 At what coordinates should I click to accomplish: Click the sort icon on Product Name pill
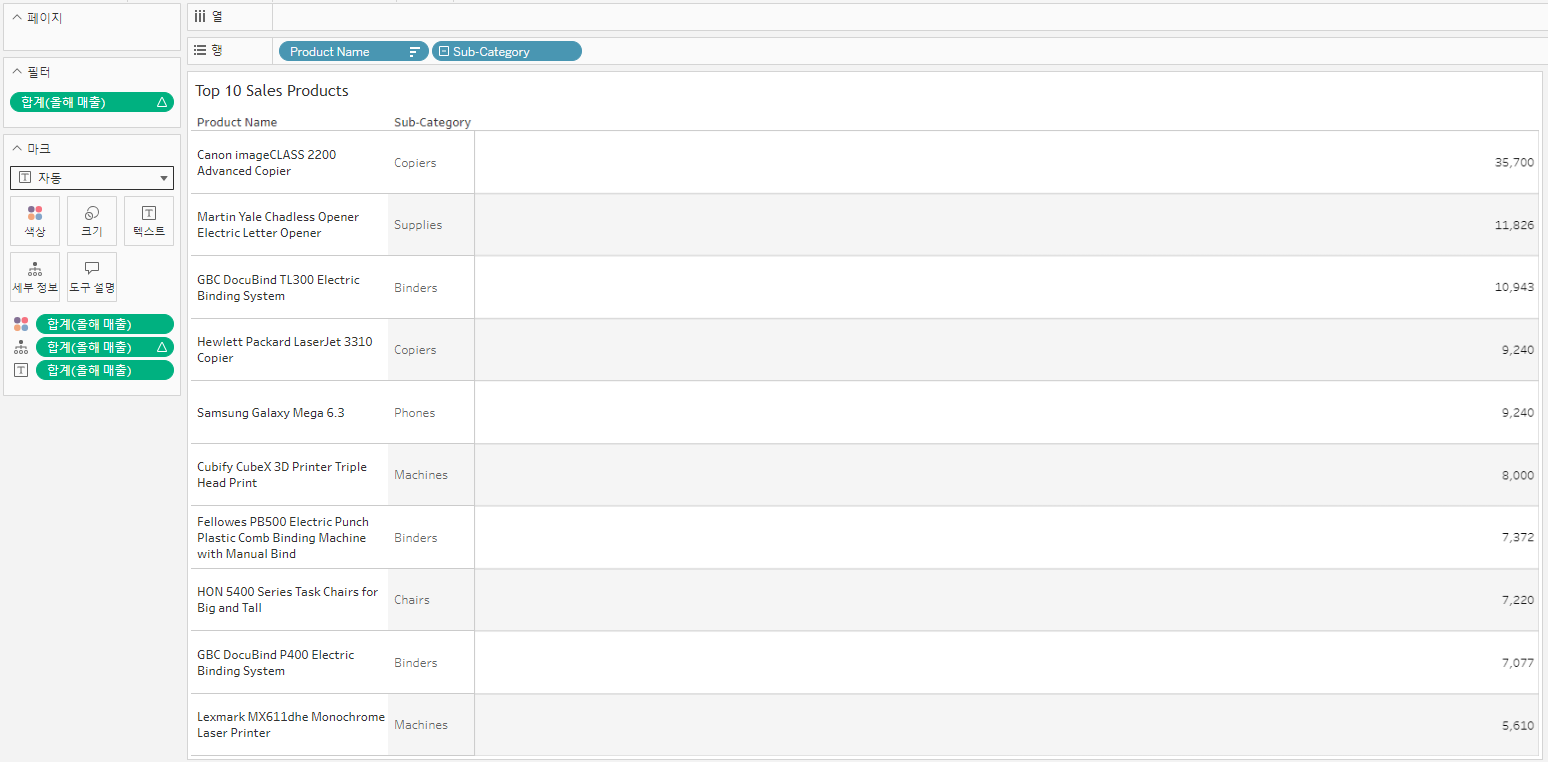[415, 52]
